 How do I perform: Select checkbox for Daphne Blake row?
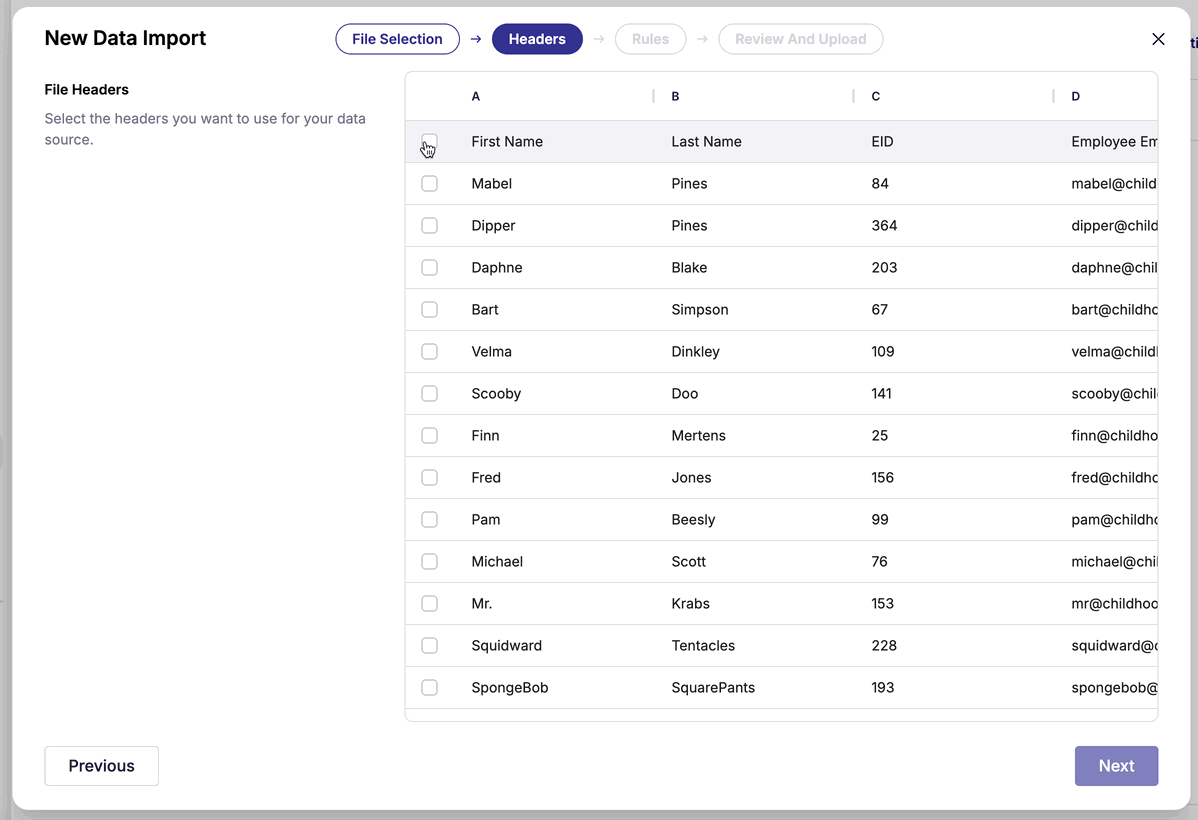pos(429,267)
